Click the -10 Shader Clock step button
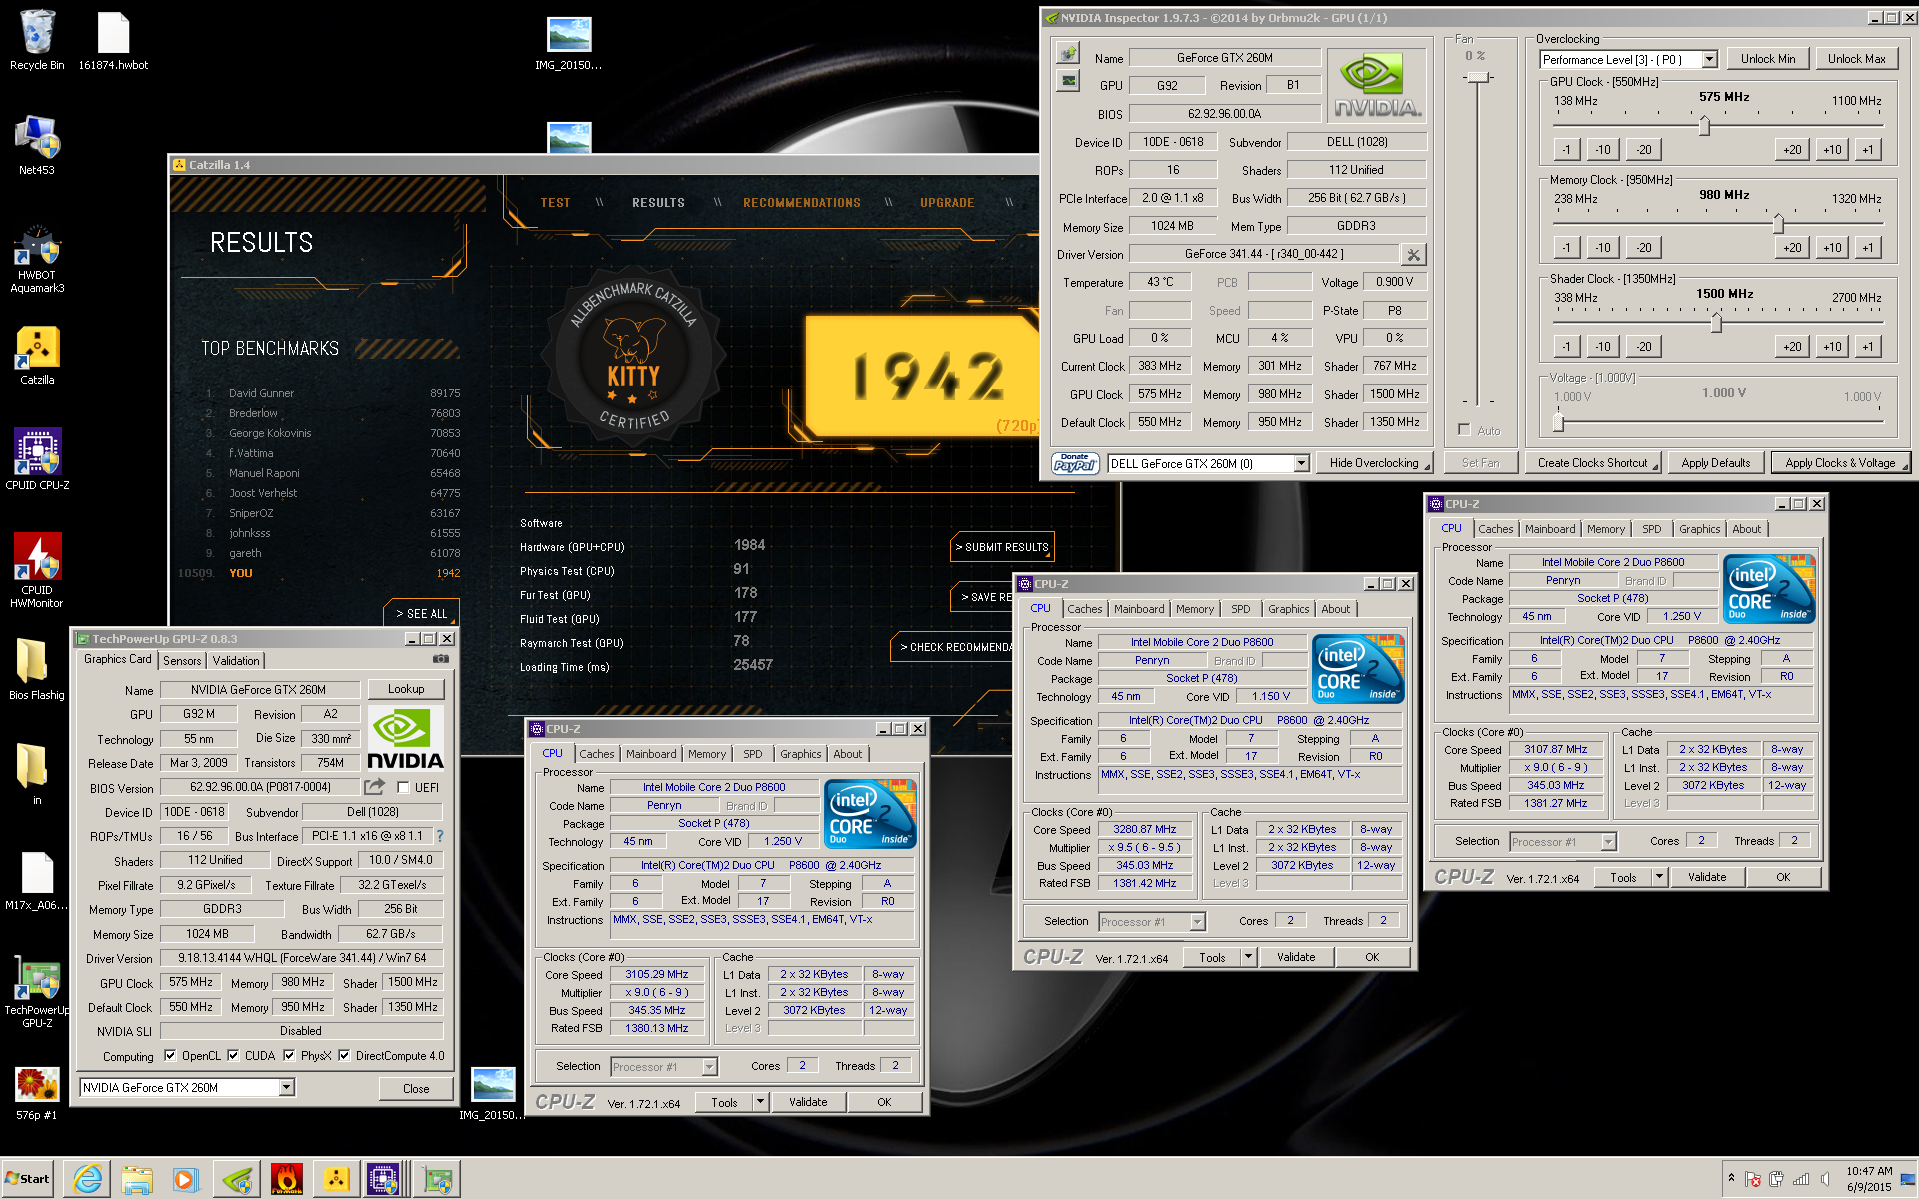Viewport: 1919px width, 1199px height. (x=1603, y=347)
